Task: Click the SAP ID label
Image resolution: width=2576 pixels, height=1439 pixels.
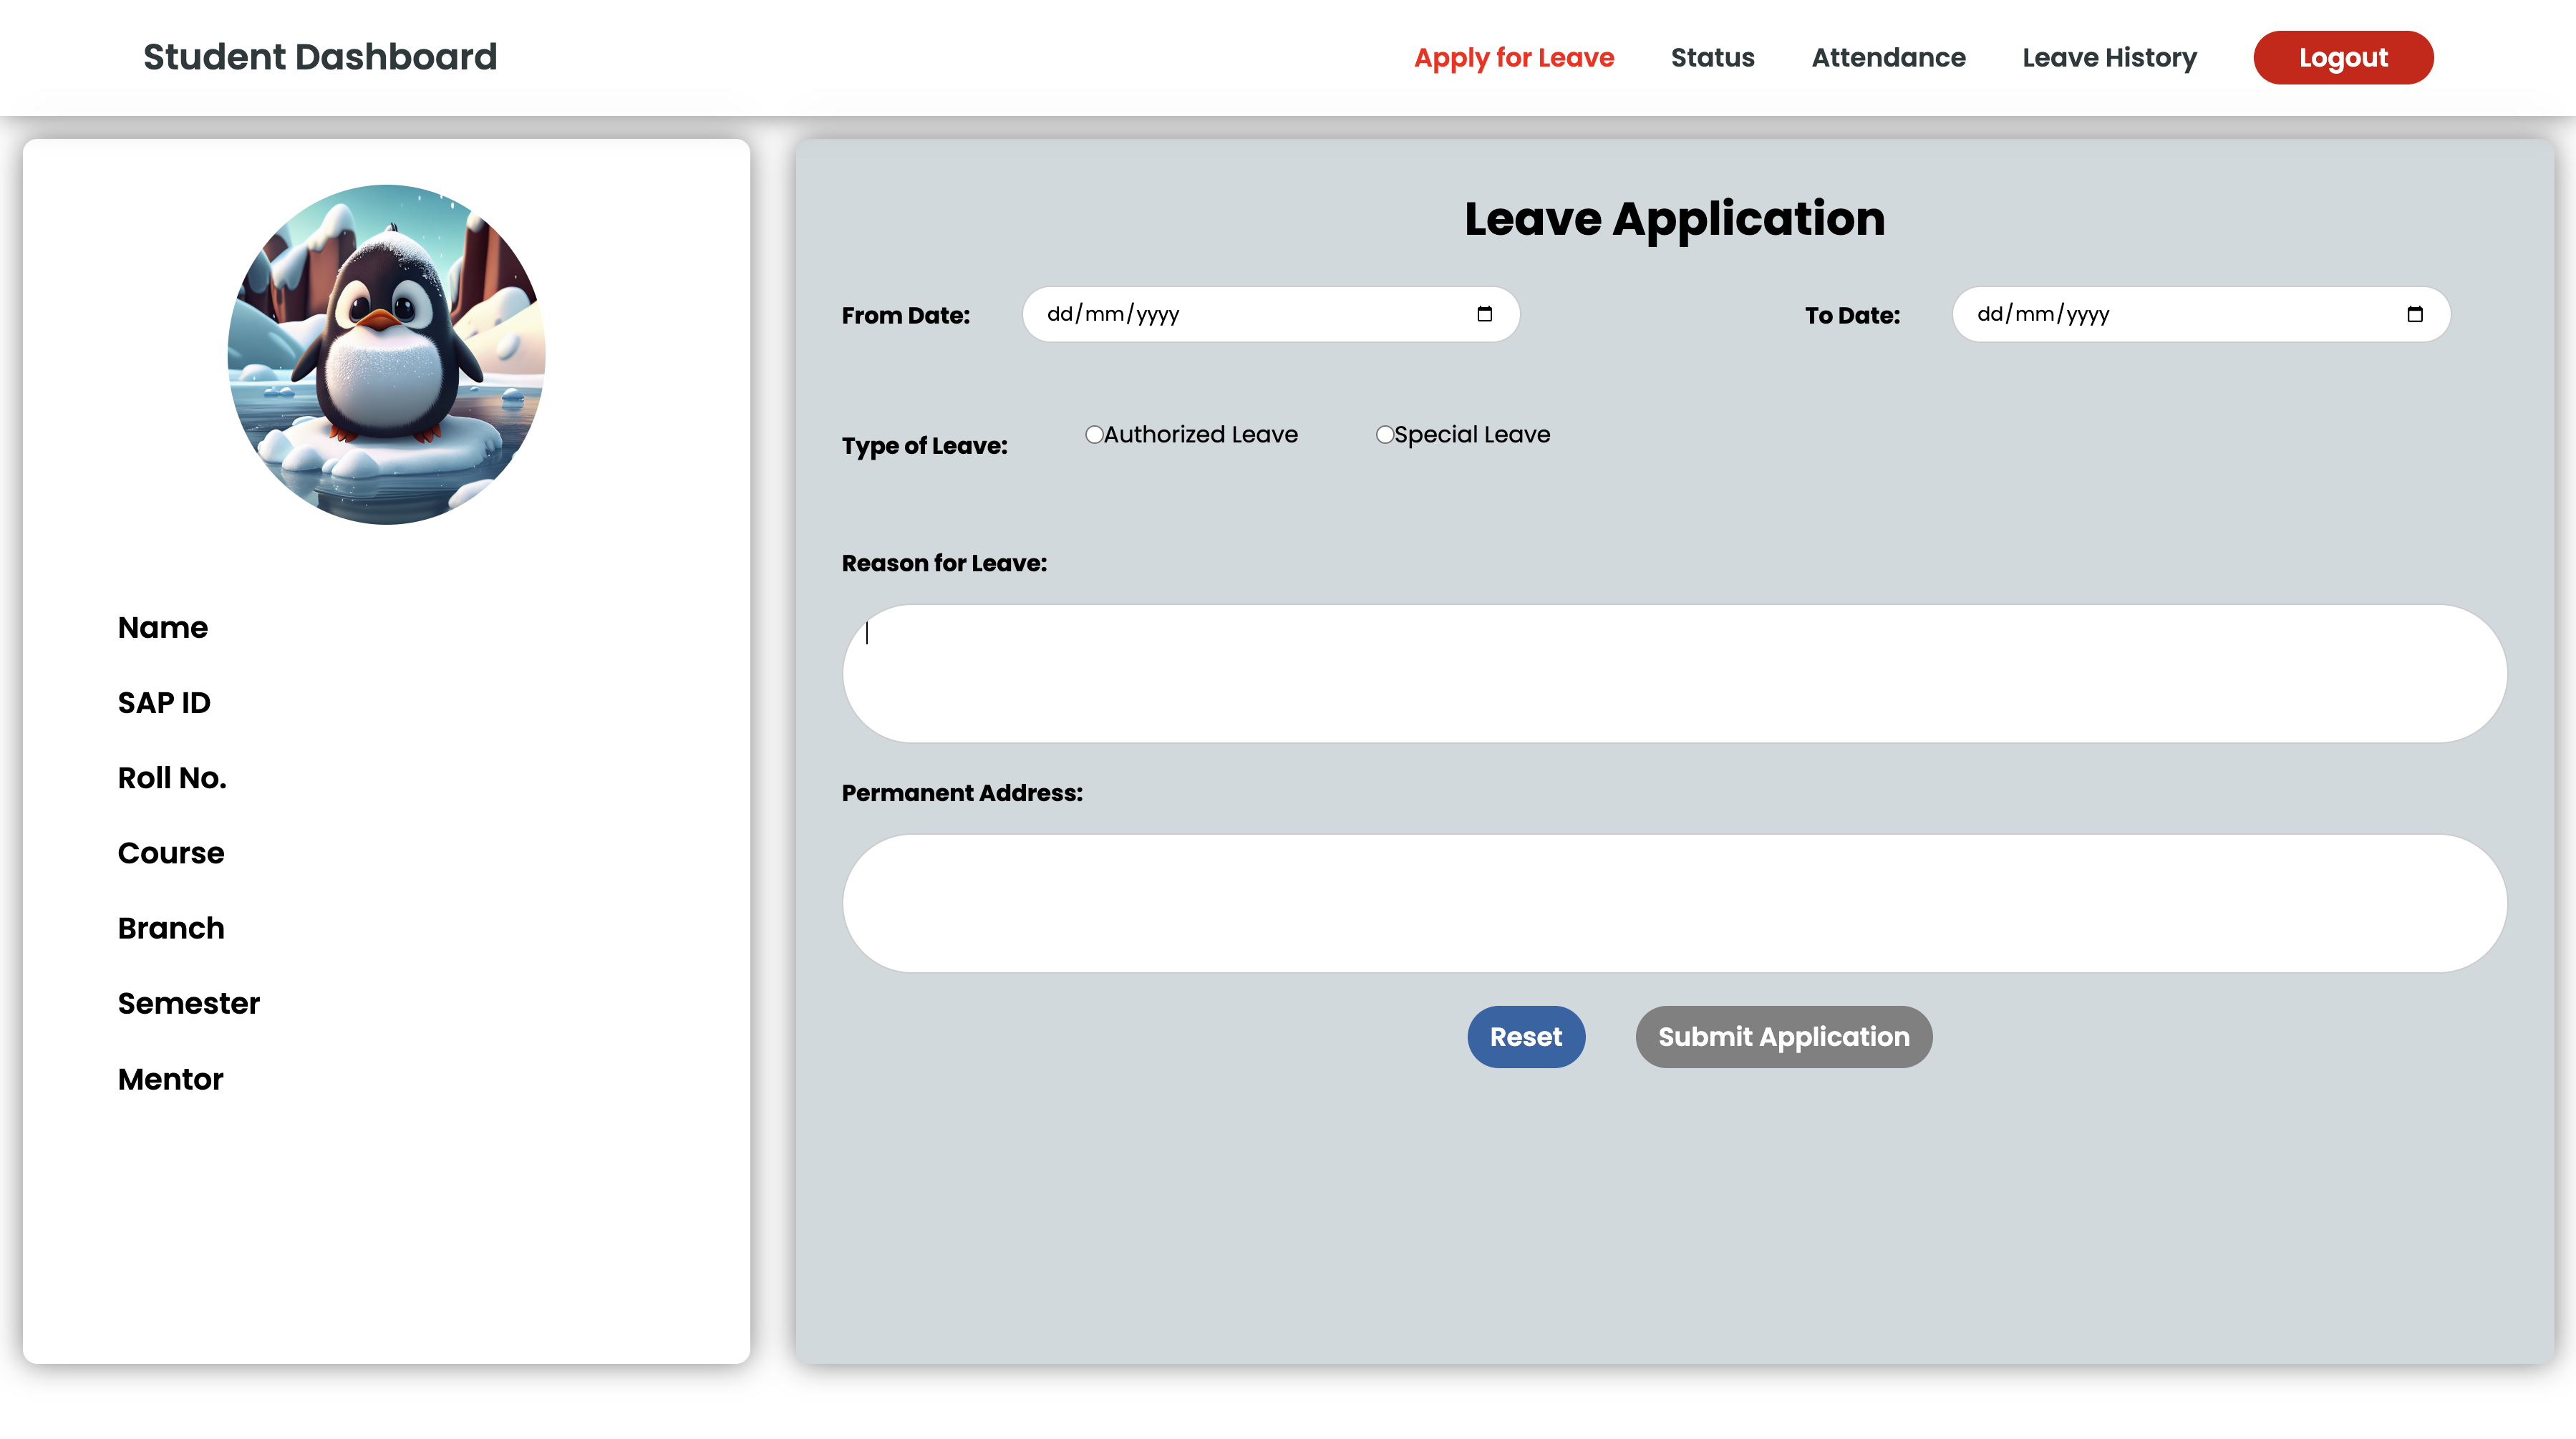Action: coord(164,701)
